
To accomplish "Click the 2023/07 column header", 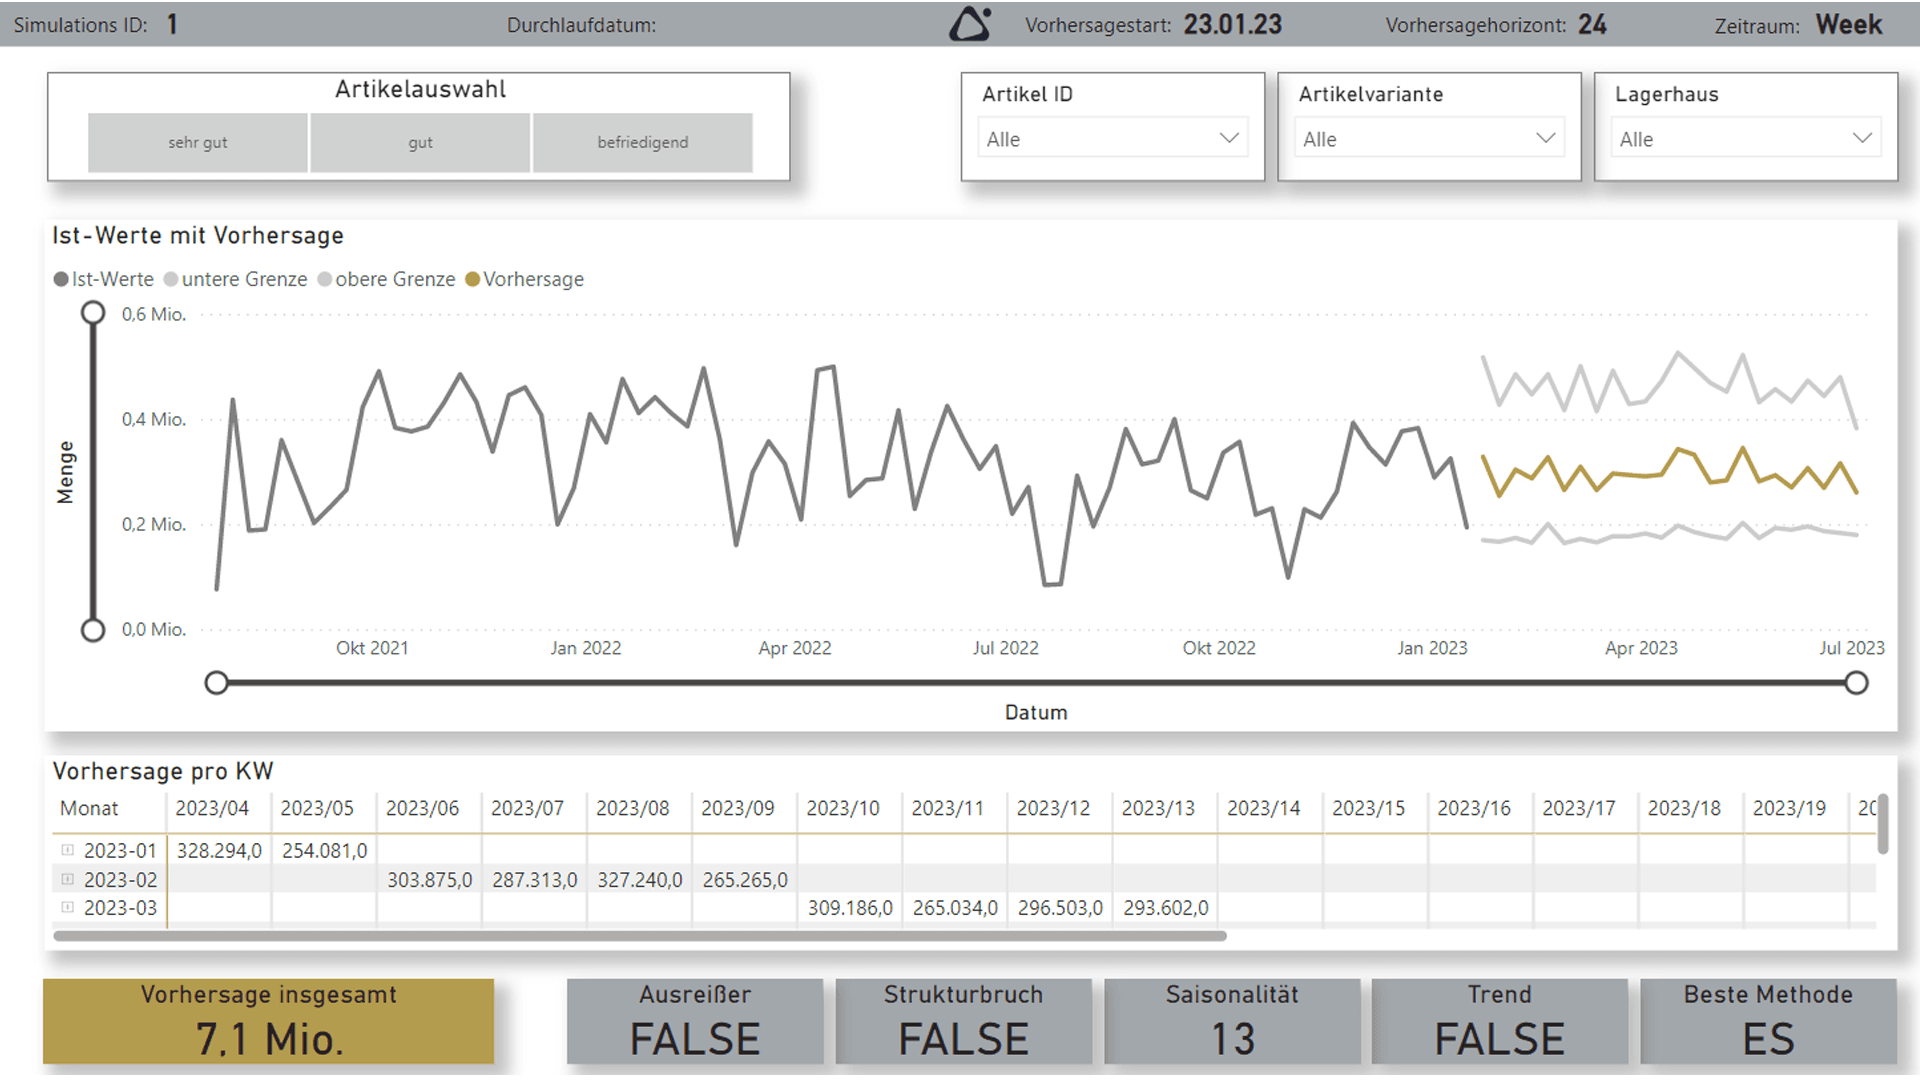I will [x=527, y=808].
